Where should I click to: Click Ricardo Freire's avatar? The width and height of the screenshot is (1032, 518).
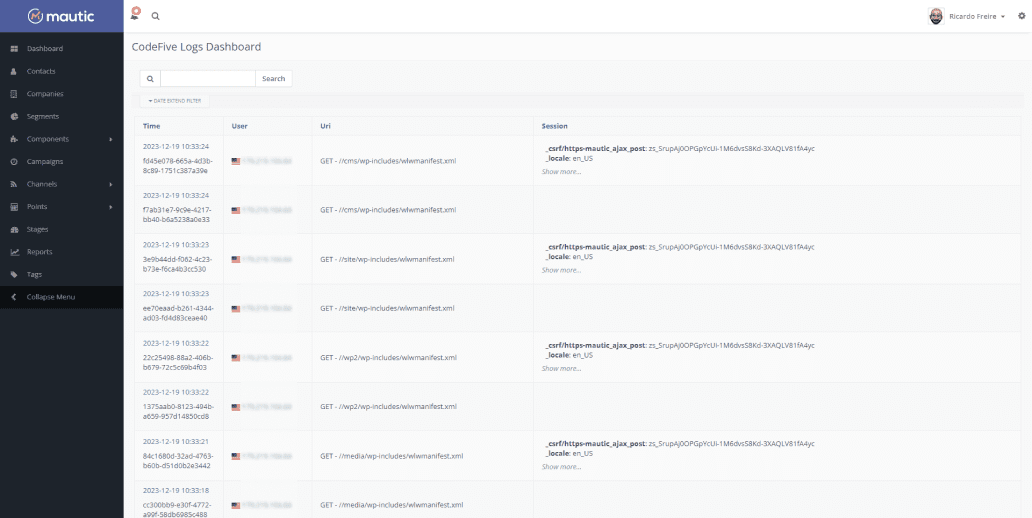click(936, 16)
